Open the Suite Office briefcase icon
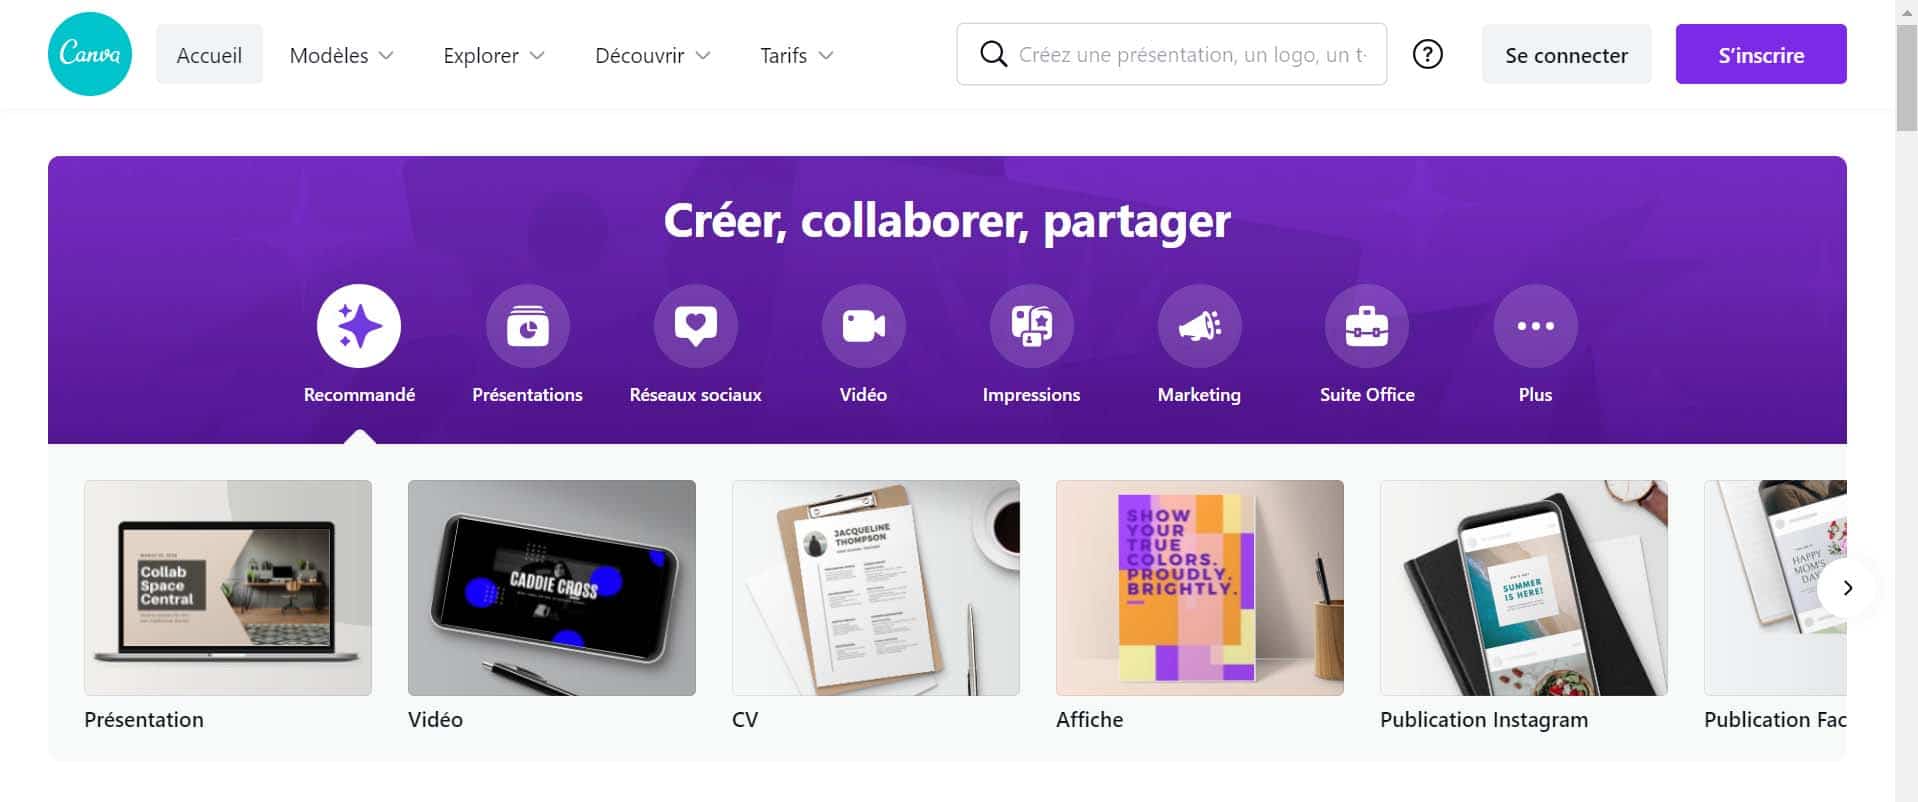The image size is (1918, 802). coord(1367,326)
